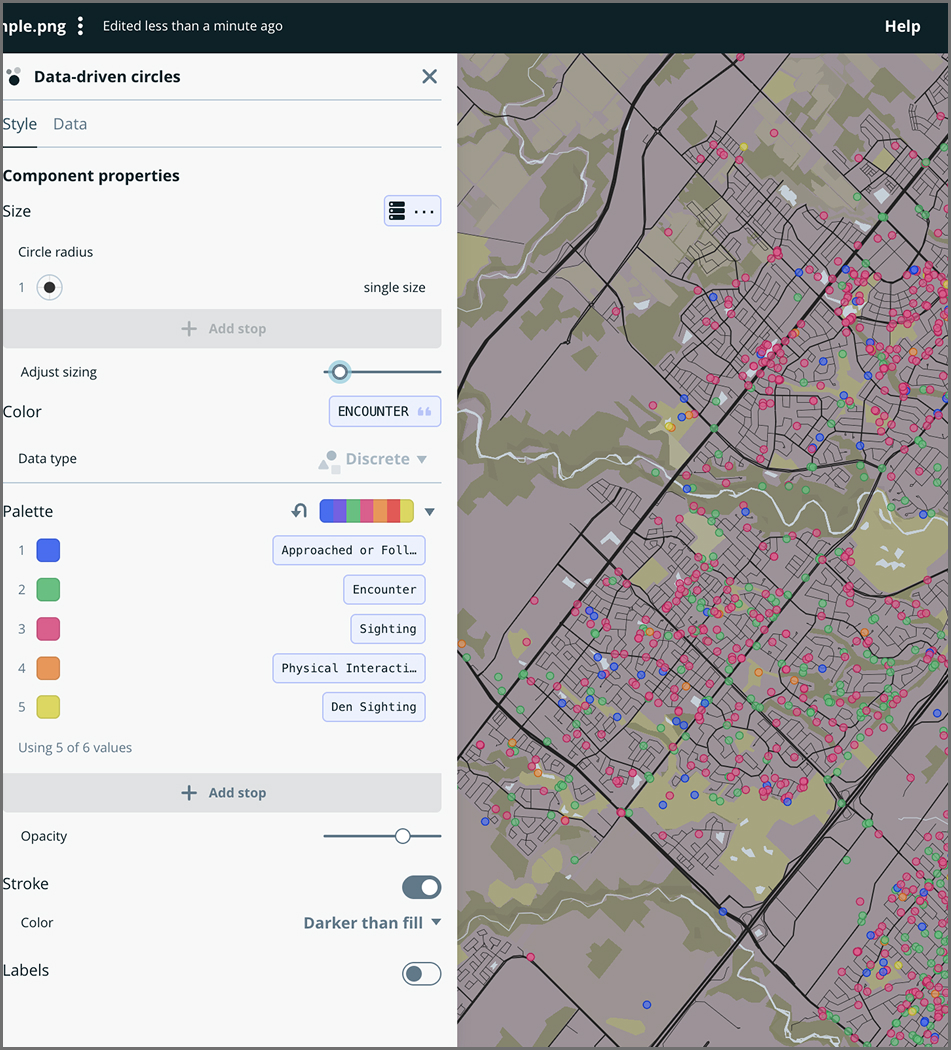Click the ENCOUNTER attribute chip under Color
Screen dimensions: 951x1050
[x=384, y=411]
